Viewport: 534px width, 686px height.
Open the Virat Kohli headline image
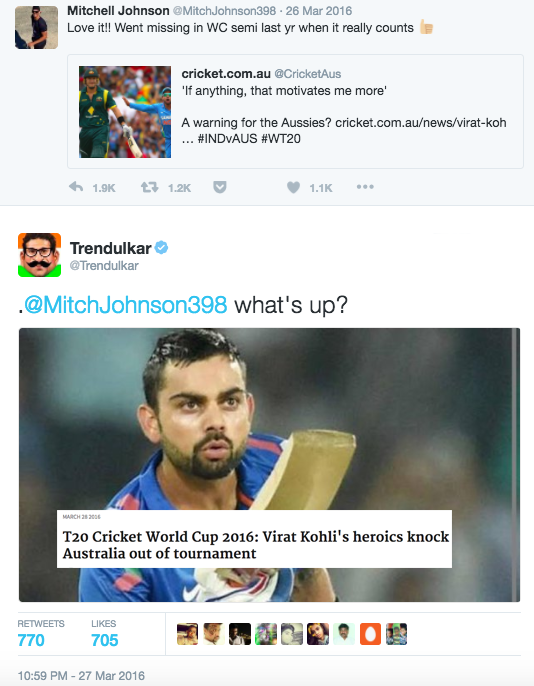click(269, 465)
